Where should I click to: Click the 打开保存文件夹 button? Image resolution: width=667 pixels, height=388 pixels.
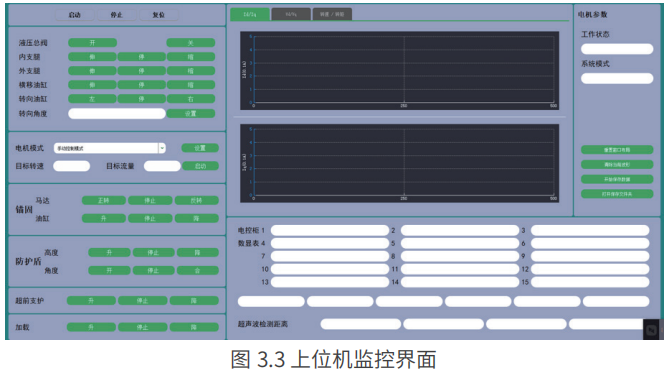click(x=617, y=194)
